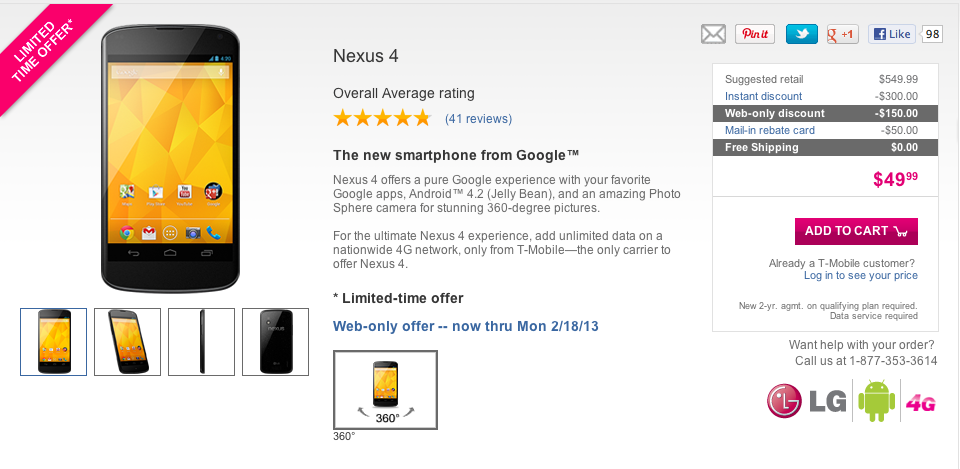Viewport: 960px width, 469px height.
Task: Select the side profile phone thumbnail
Action: 201,342
